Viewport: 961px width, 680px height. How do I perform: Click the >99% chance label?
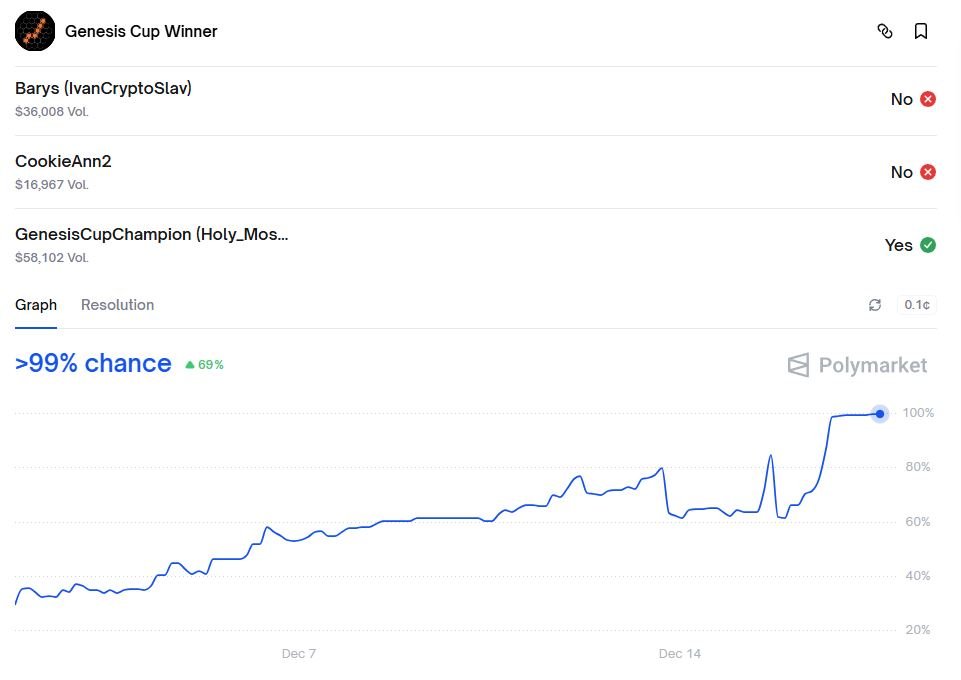click(x=93, y=363)
